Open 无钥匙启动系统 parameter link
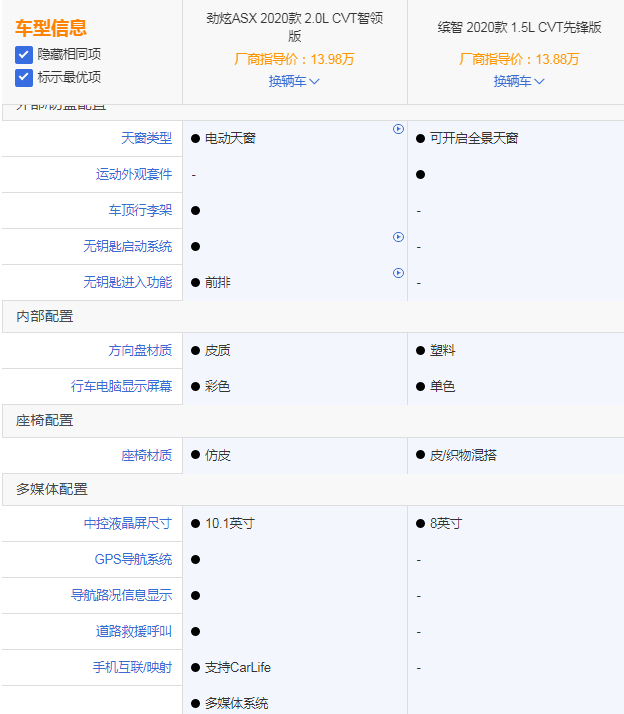The image size is (624, 714). tap(128, 246)
